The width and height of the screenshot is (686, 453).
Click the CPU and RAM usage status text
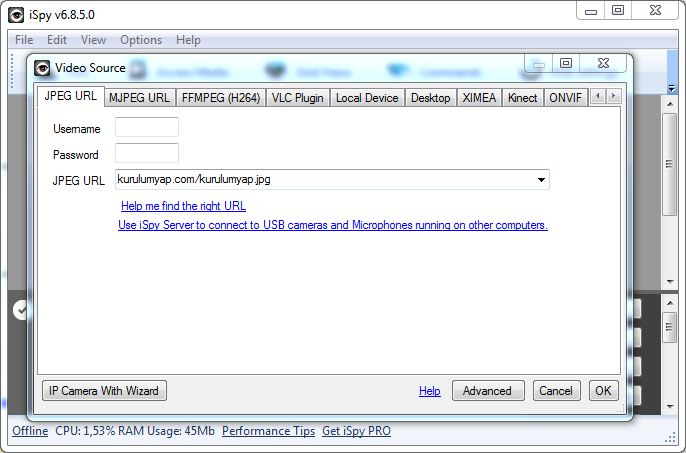point(135,431)
